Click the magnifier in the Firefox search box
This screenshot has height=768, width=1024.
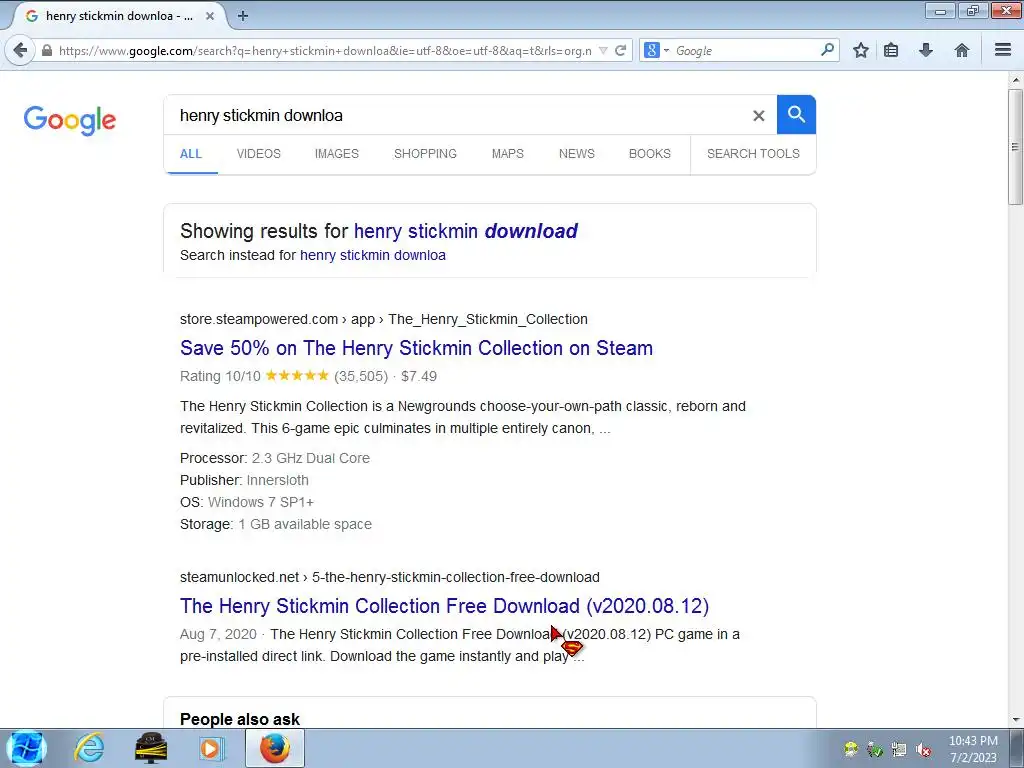[x=827, y=50]
